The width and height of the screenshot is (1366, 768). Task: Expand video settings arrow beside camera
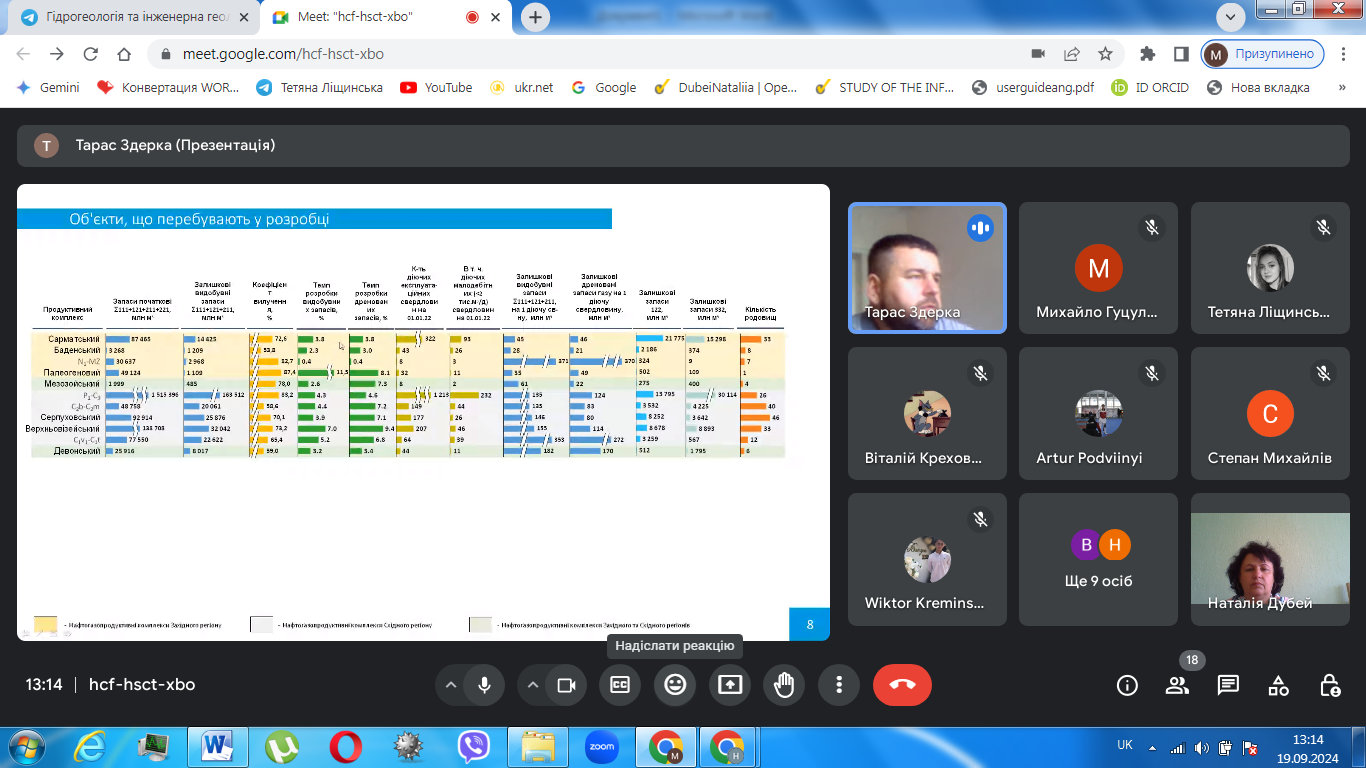pyautogui.click(x=533, y=685)
